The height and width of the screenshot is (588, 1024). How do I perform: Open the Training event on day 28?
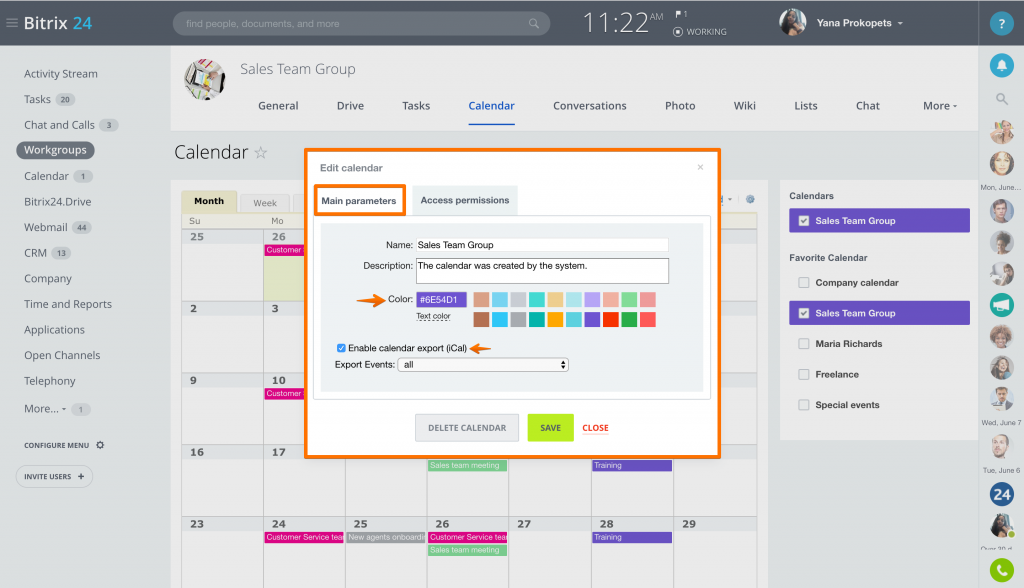(632, 537)
